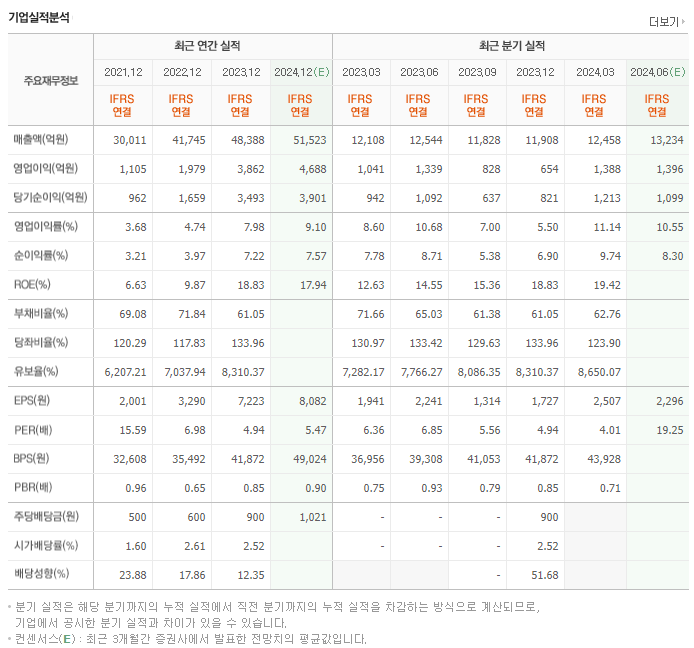Click the 11.14 operating margin value
Viewport: 694px width, 648px height.
pos(607,227)
